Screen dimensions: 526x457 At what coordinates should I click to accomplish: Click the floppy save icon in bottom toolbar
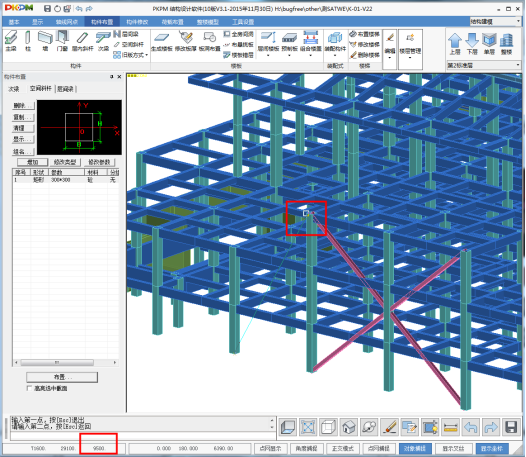tap(511, 427)
